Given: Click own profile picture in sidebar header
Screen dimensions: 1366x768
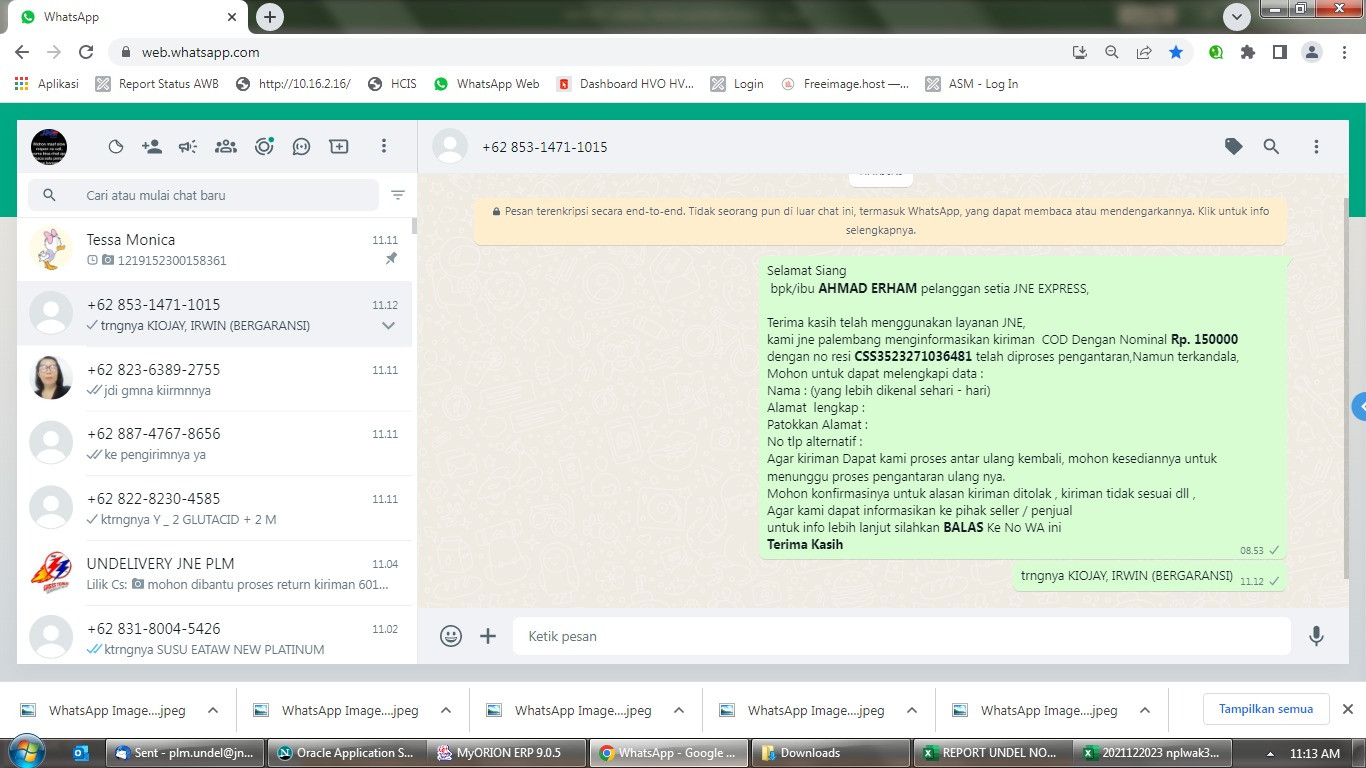Looking at the screenshot, I should point(49,147).
